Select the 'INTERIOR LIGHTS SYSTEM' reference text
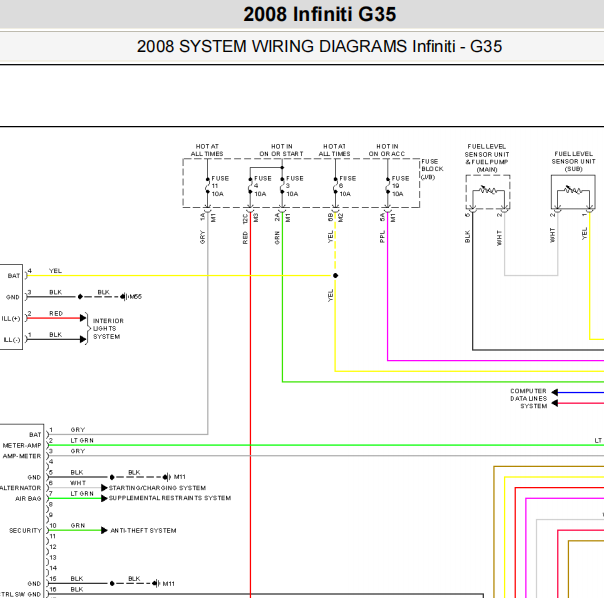This screenshot has width=604, height=598. 108,329
